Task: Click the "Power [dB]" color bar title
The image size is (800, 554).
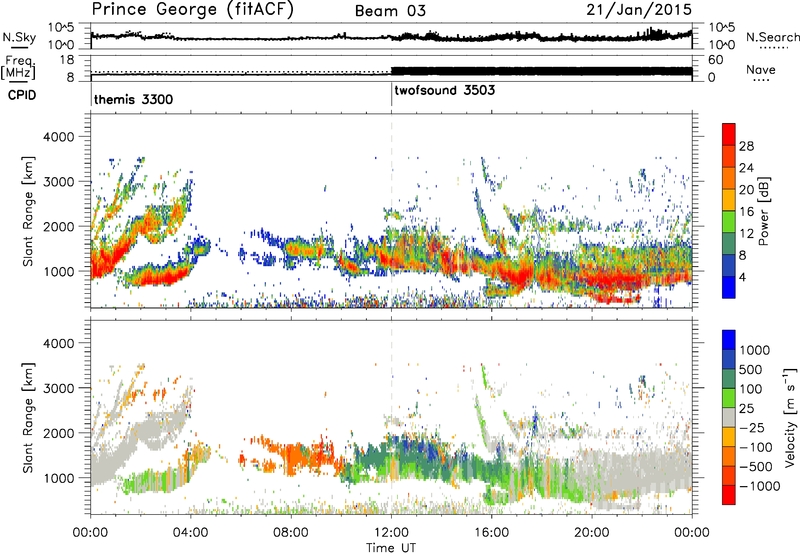Action: coord(764,211)
